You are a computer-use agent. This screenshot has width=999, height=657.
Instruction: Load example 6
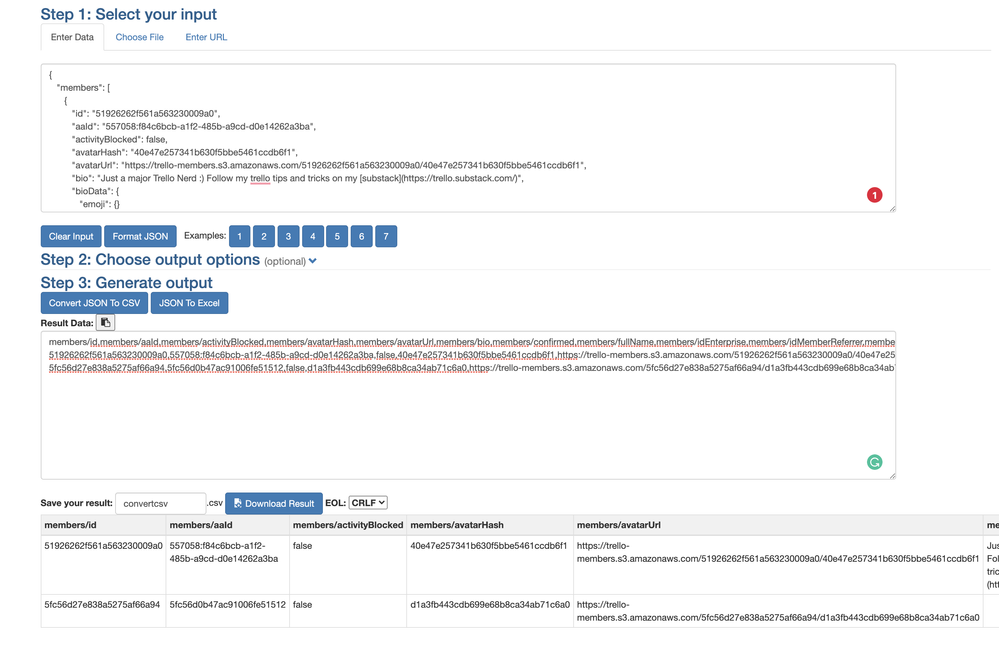pos(361,236)
